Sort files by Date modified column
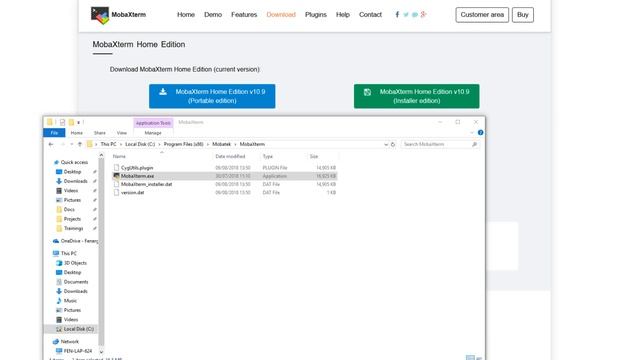 click(x=230, y=156)
